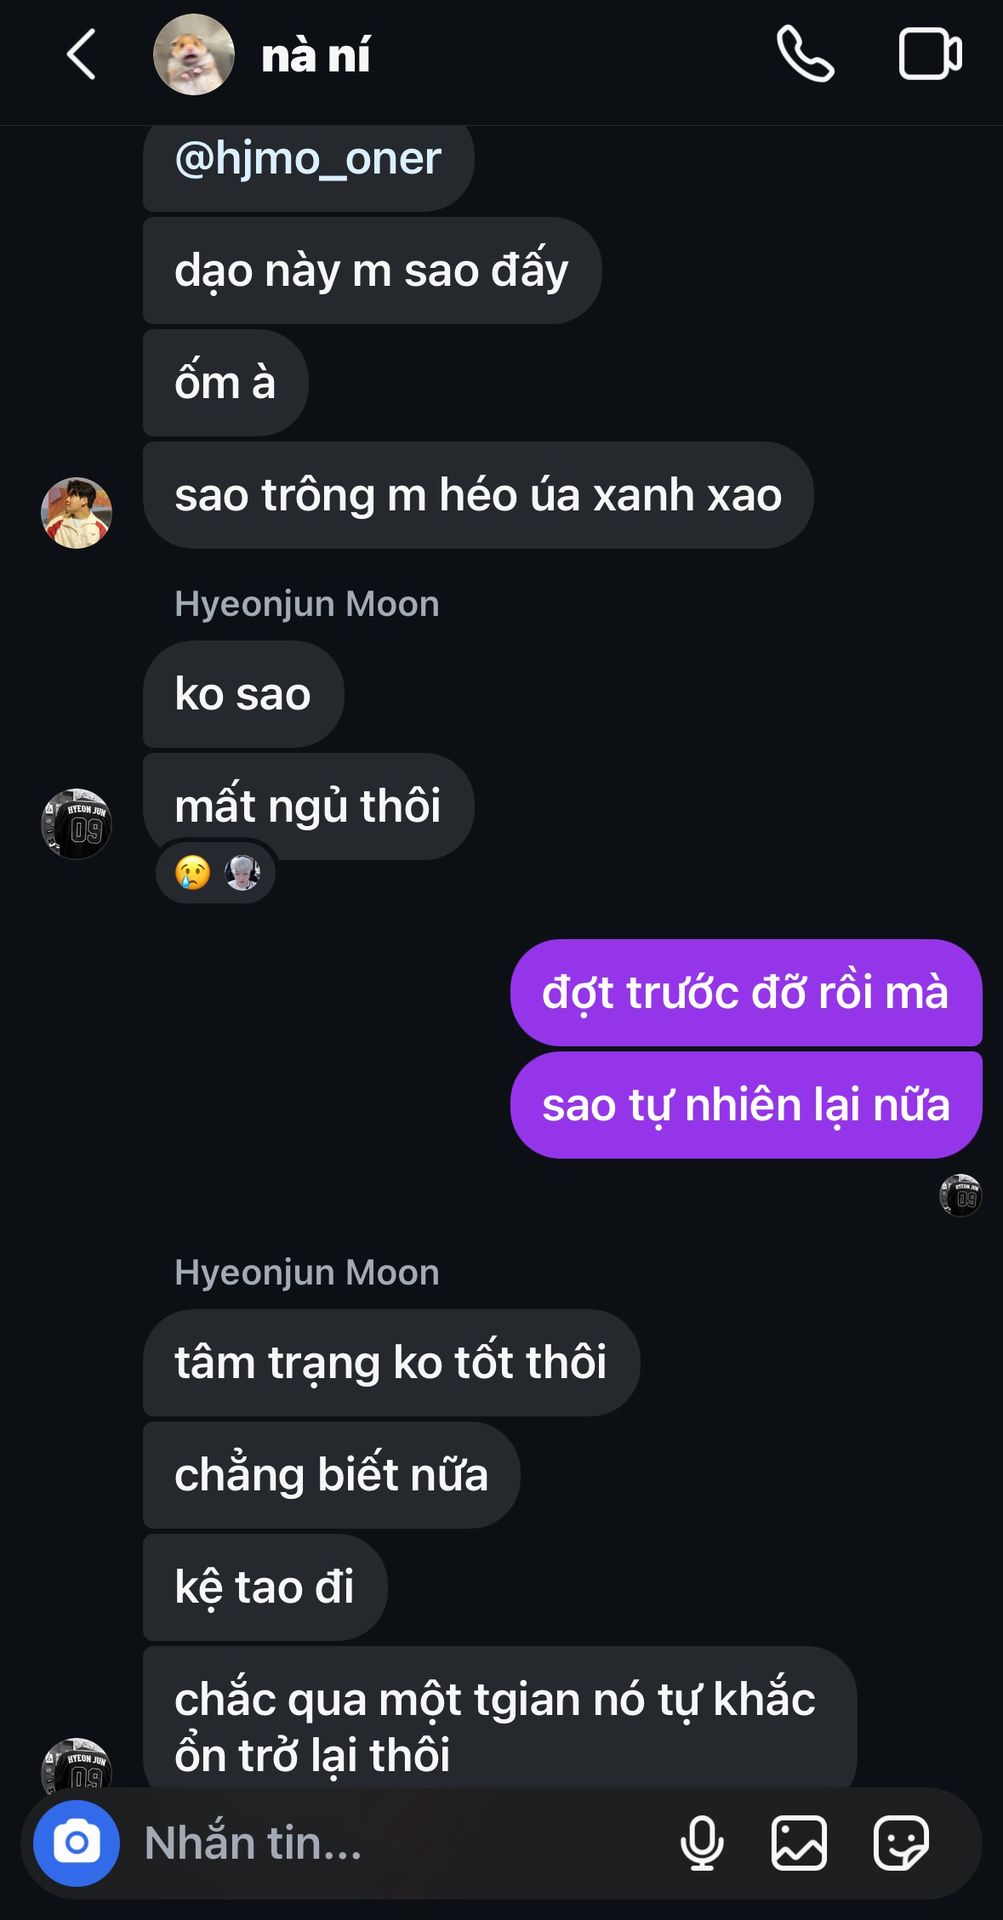Open group details via "nà ní" title

316,55
